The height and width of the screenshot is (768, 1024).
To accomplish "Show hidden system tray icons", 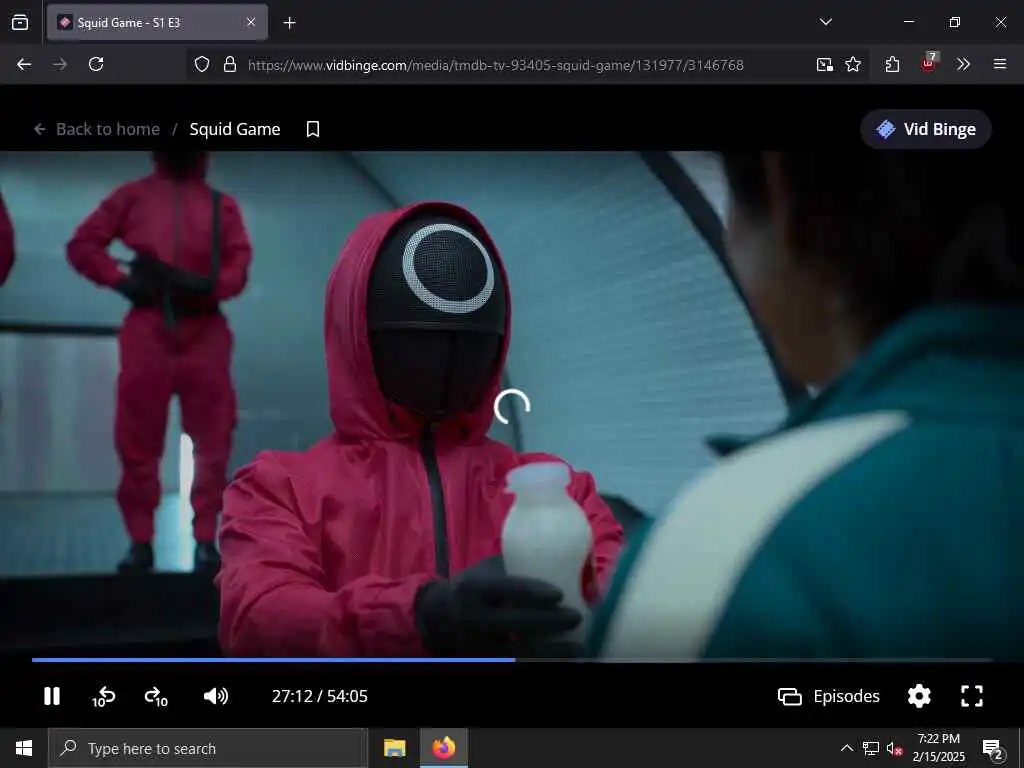I will tap(846, 748).
